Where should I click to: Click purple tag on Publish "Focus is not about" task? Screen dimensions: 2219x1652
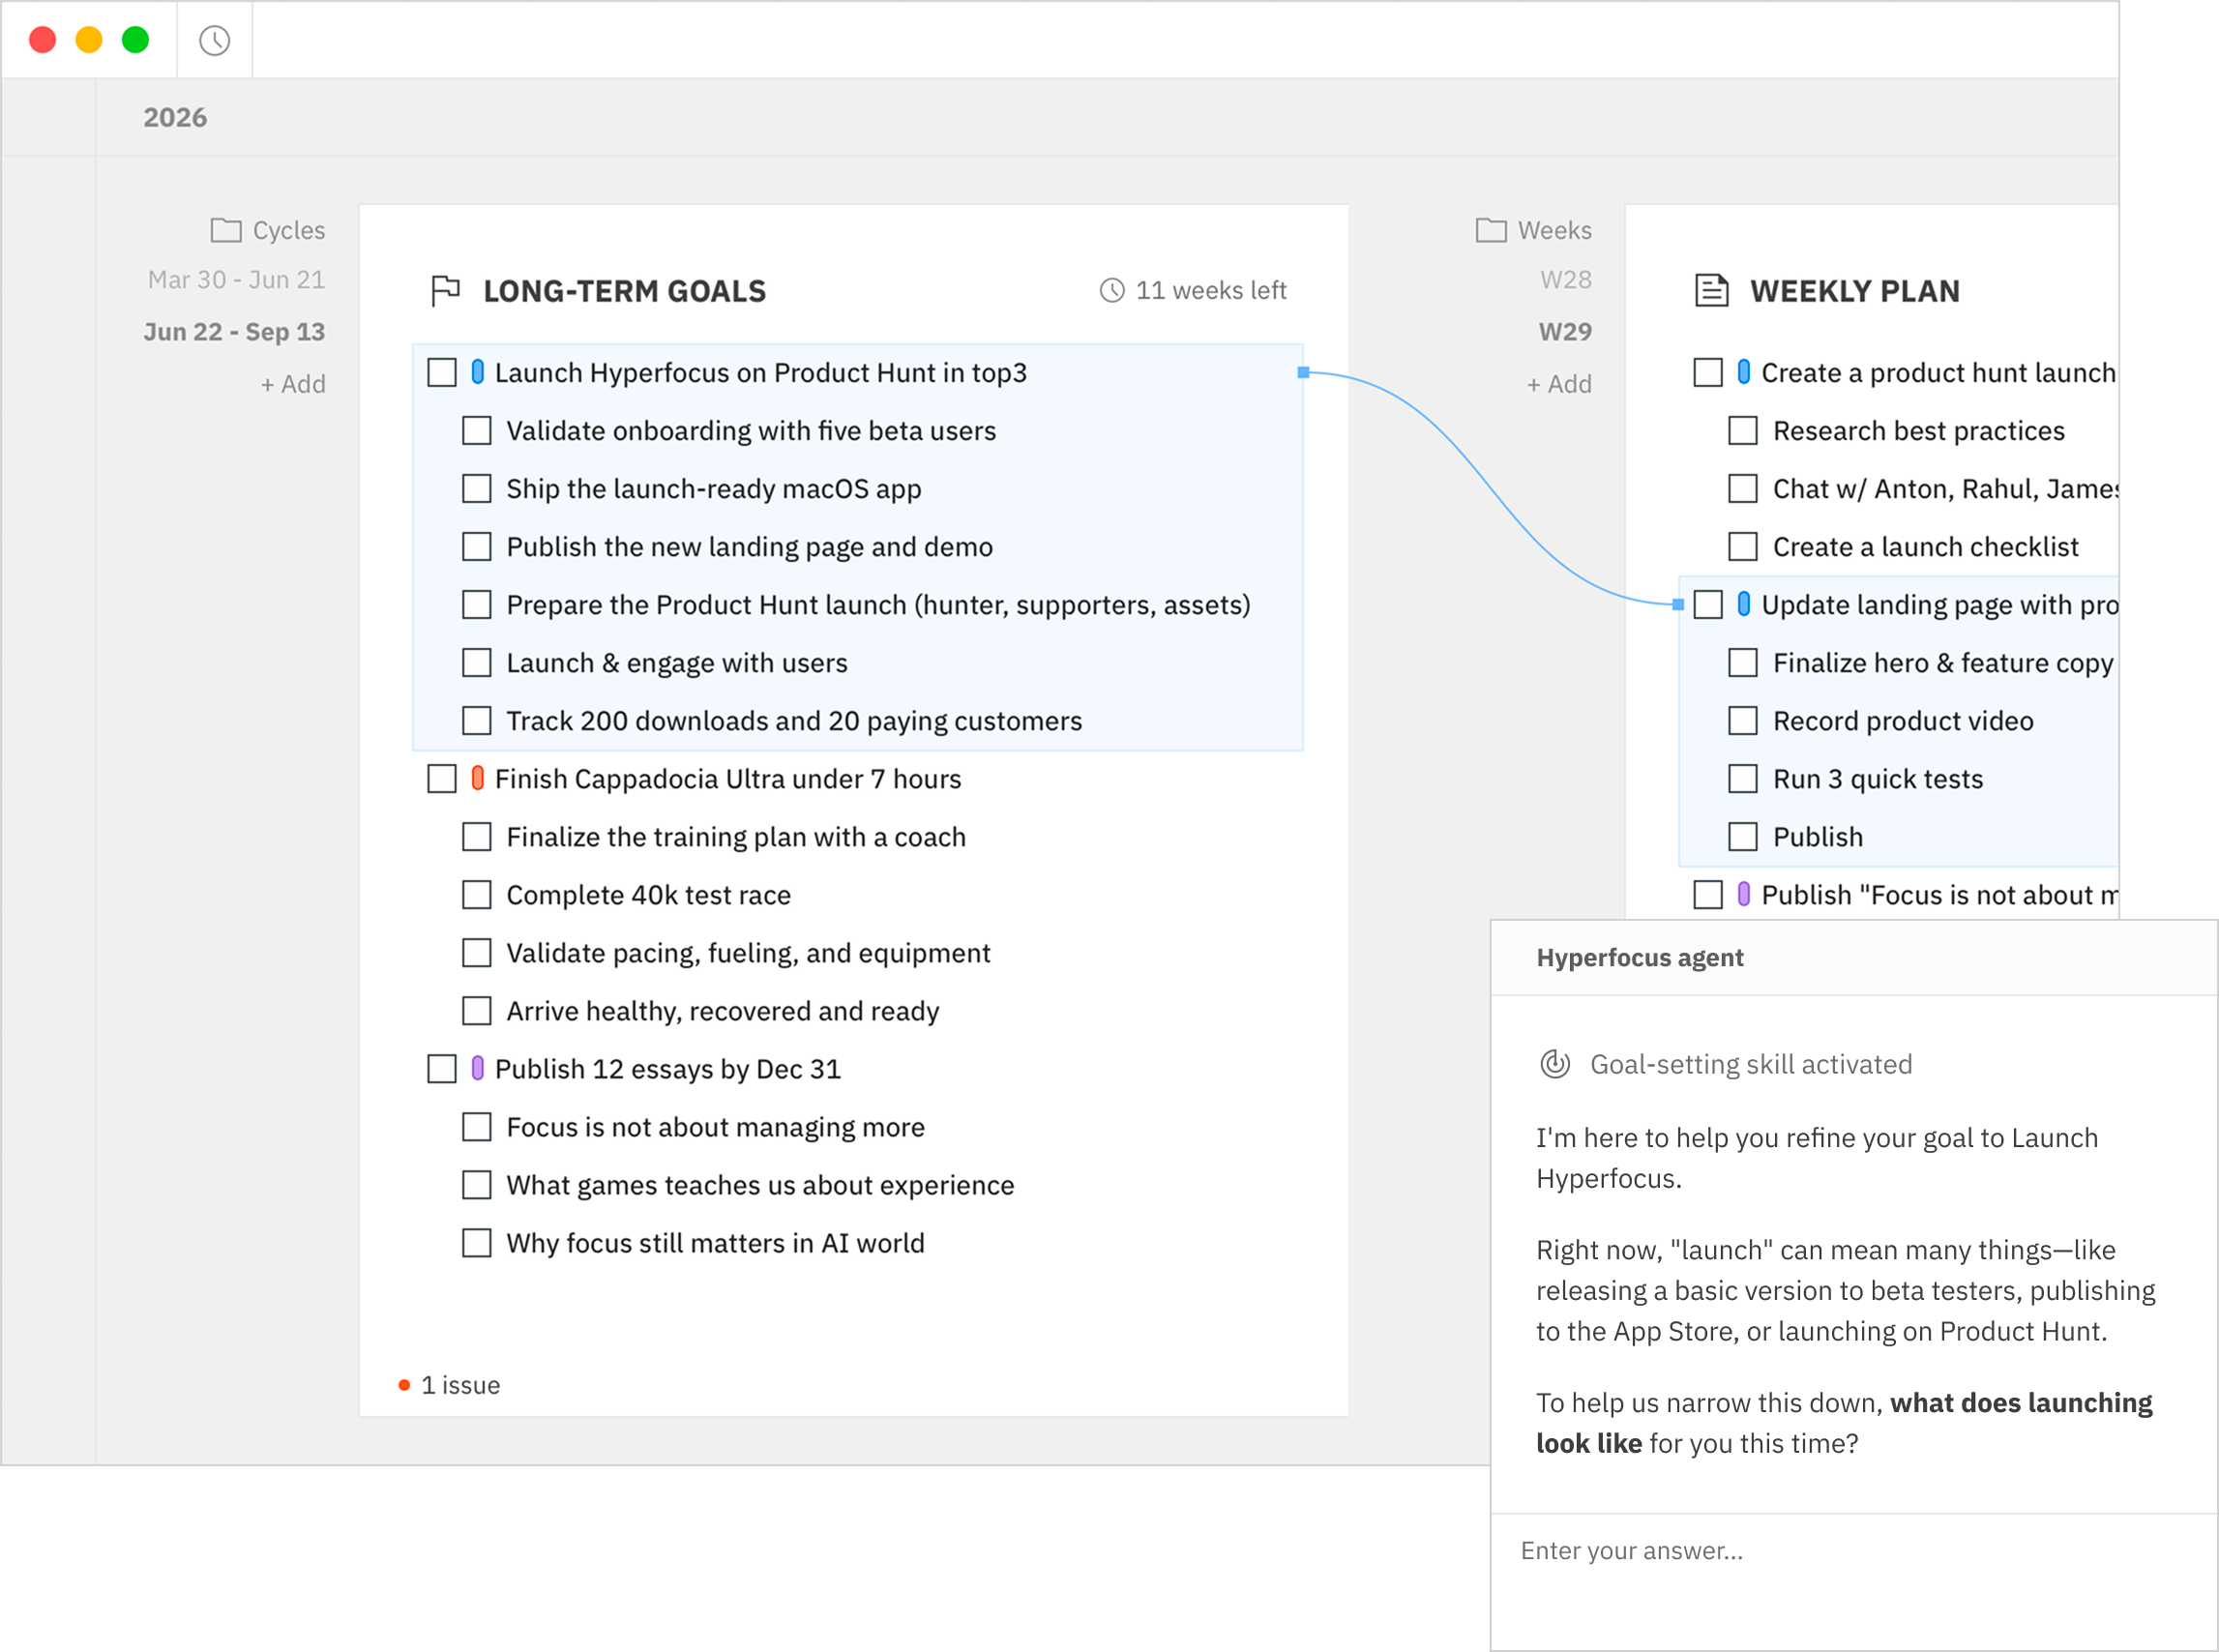click(1744, 894)
